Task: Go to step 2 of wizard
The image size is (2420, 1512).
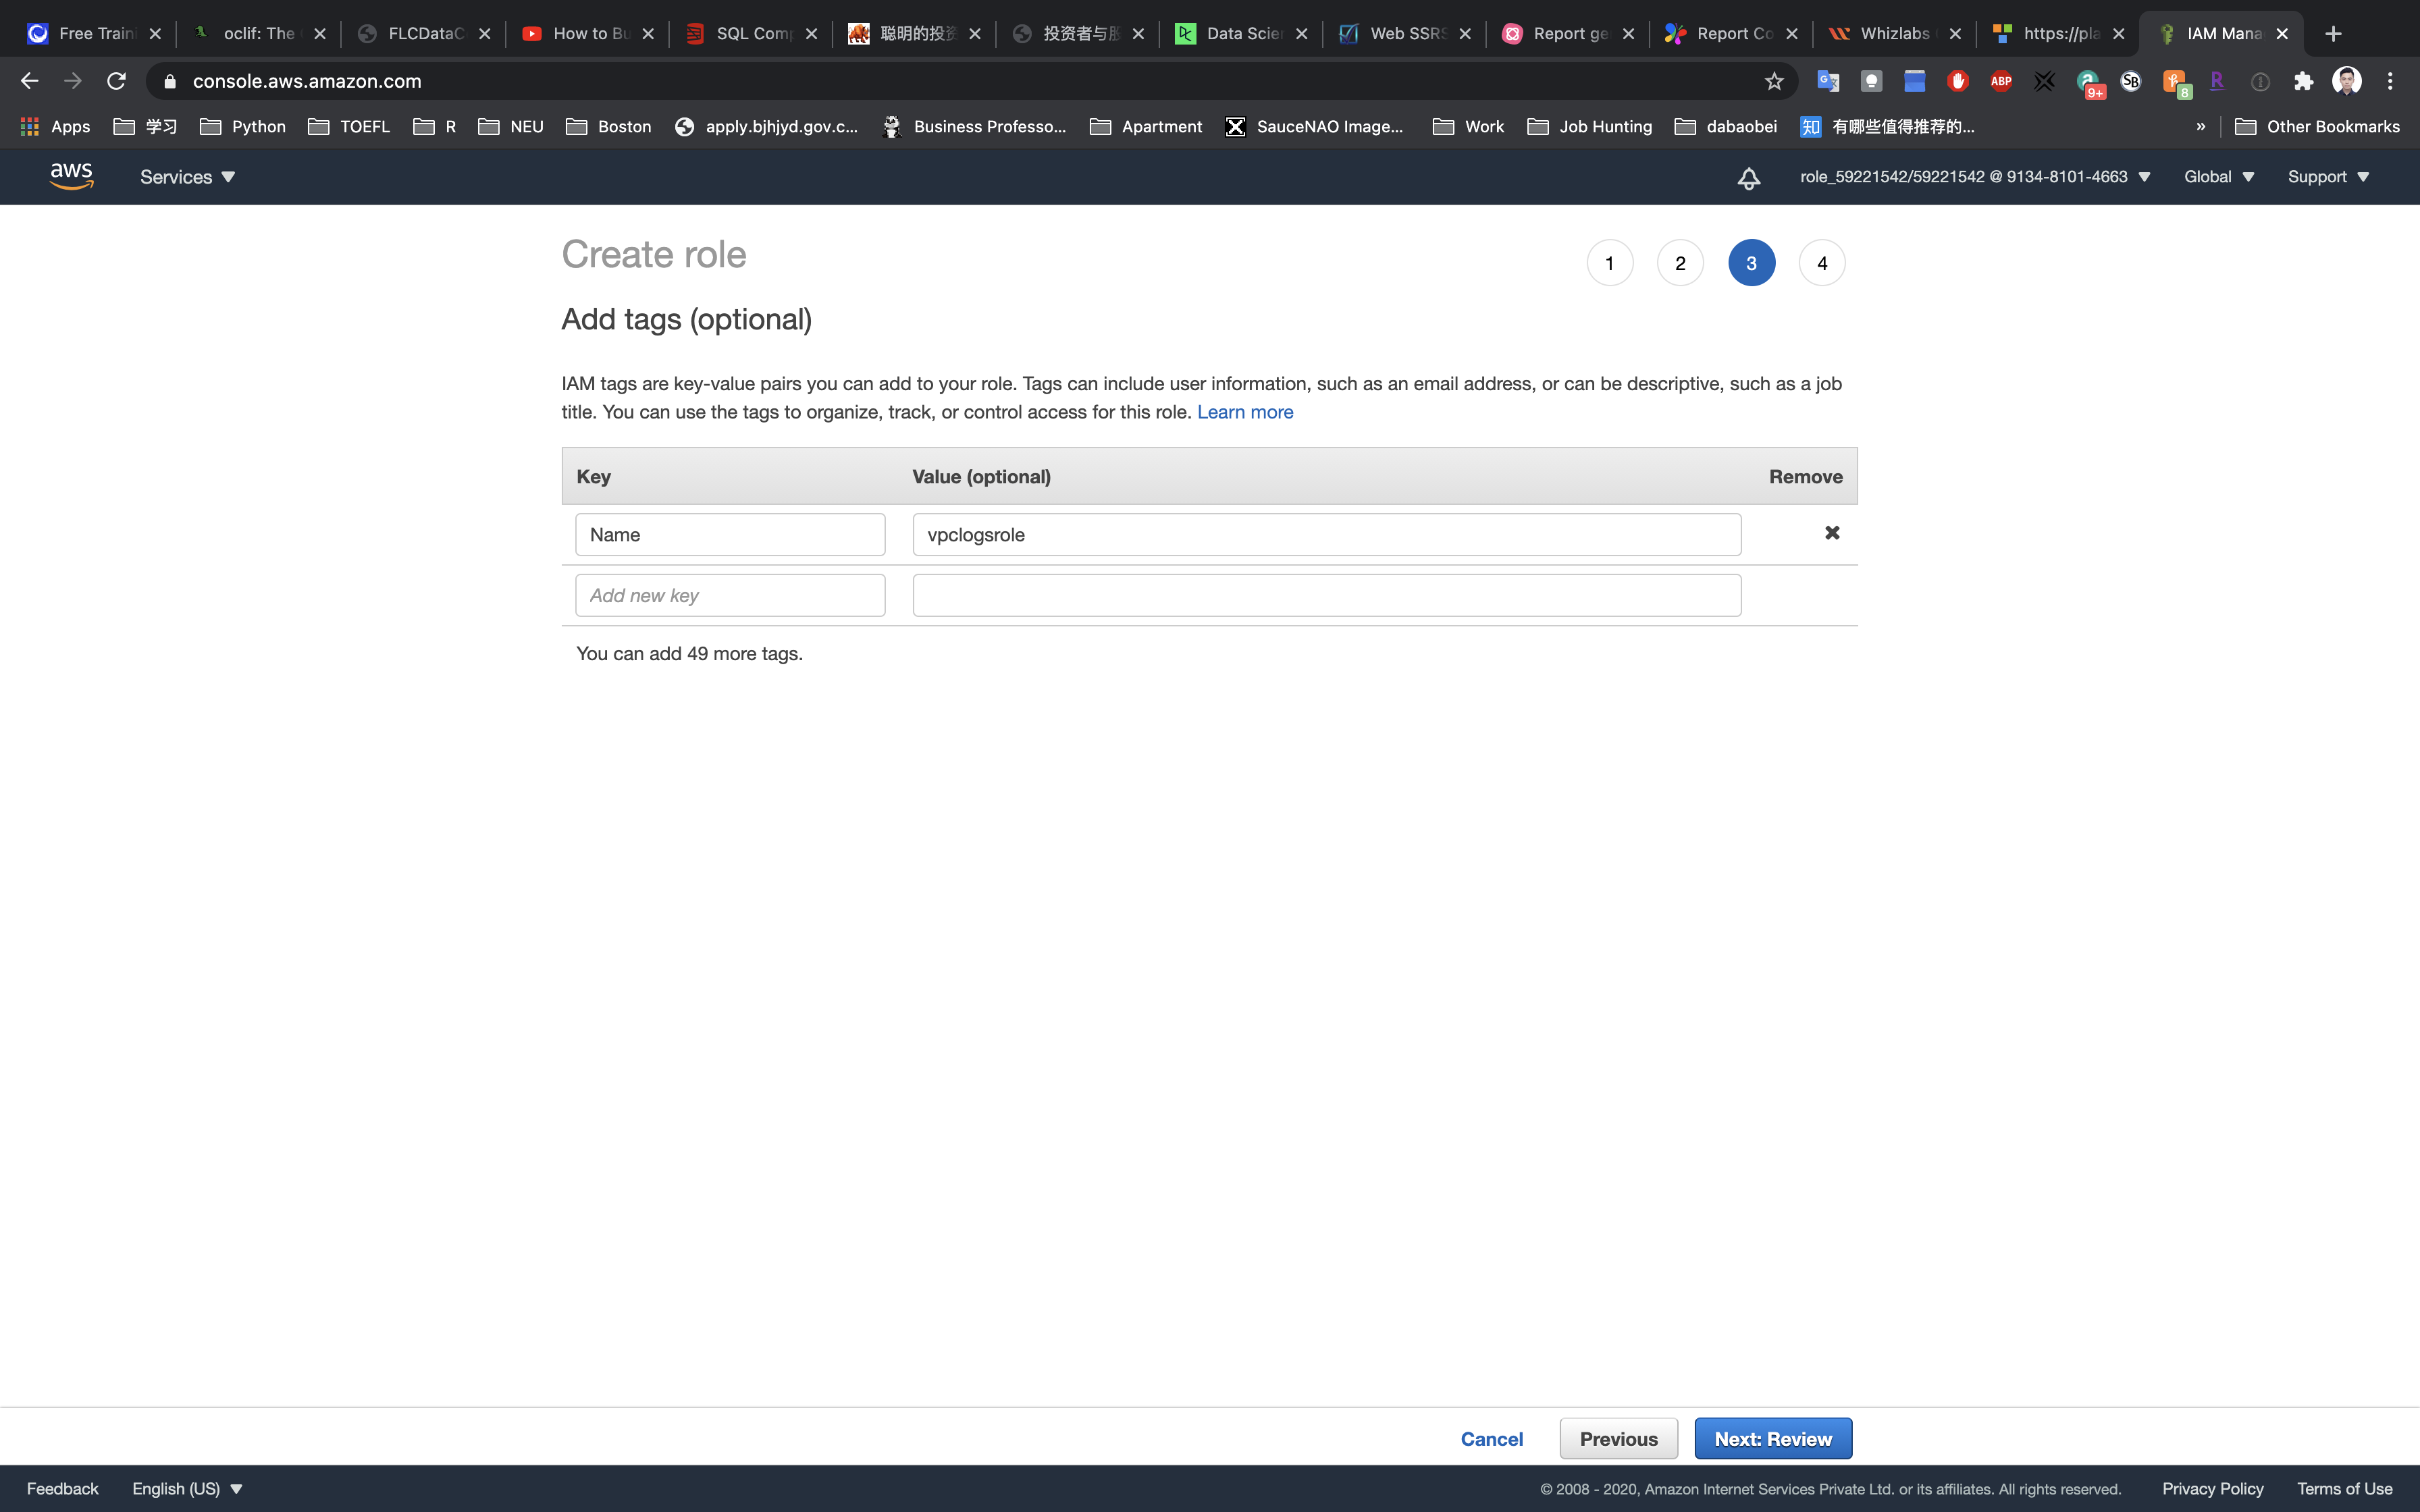Action: pyautogui.click(x=1680, y=263)
